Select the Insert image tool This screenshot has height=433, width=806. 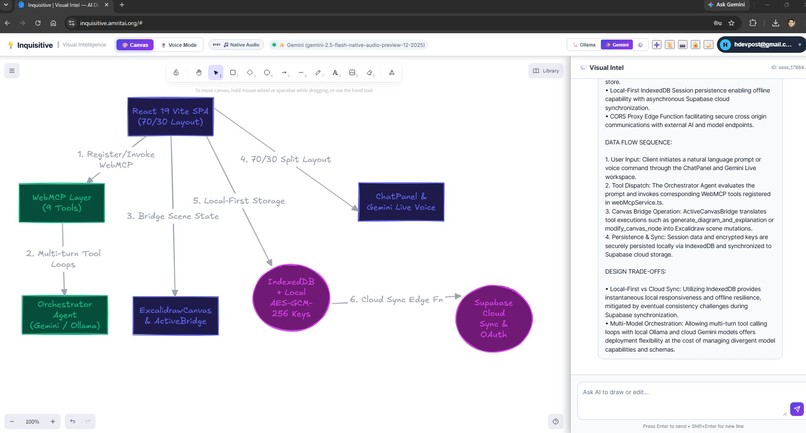pos(352,73)
